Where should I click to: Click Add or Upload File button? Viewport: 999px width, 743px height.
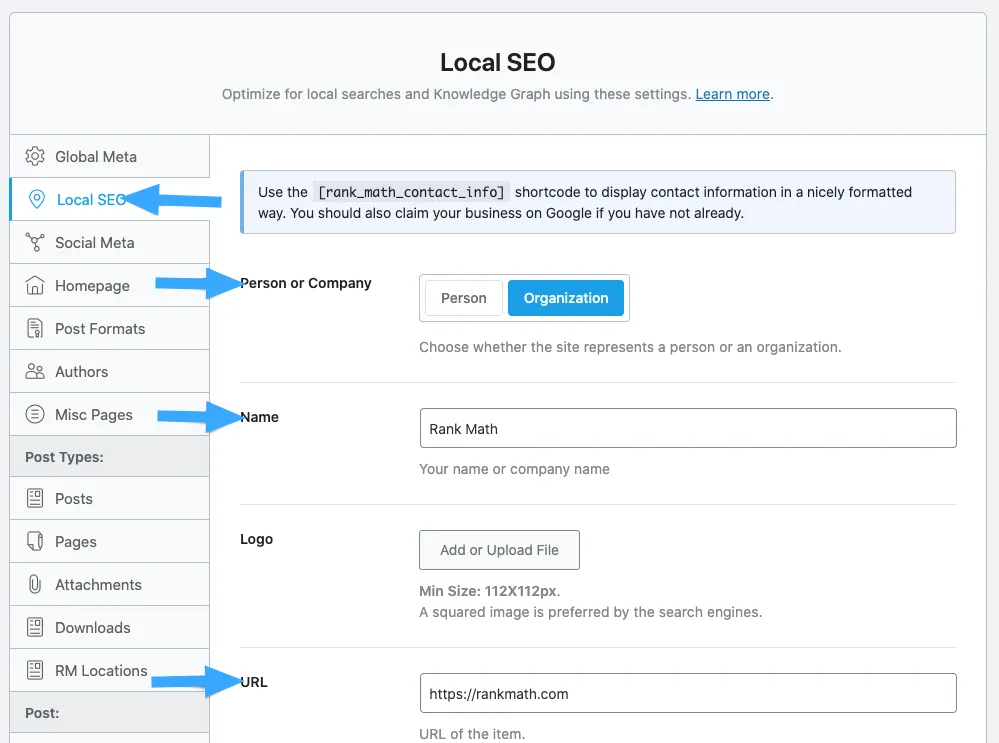point(500,550)
